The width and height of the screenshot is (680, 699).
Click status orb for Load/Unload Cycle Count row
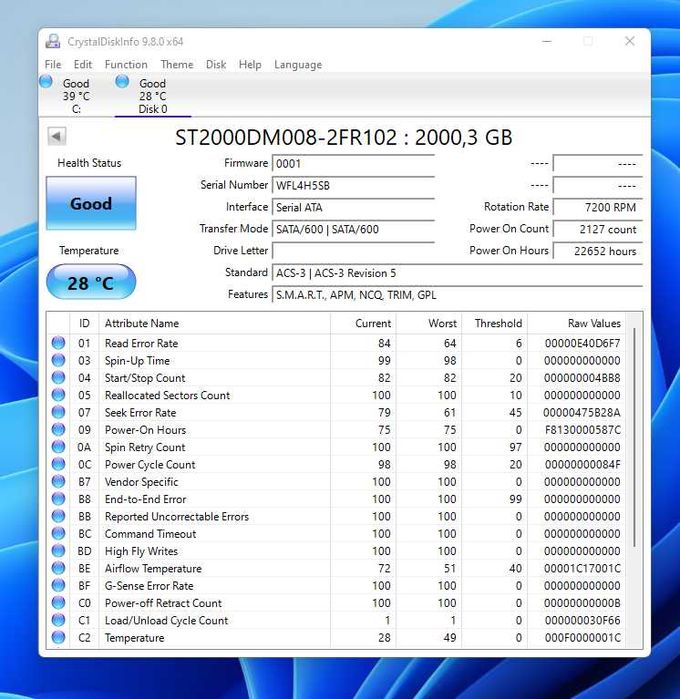pyautogui.click(x=58, y=620)
